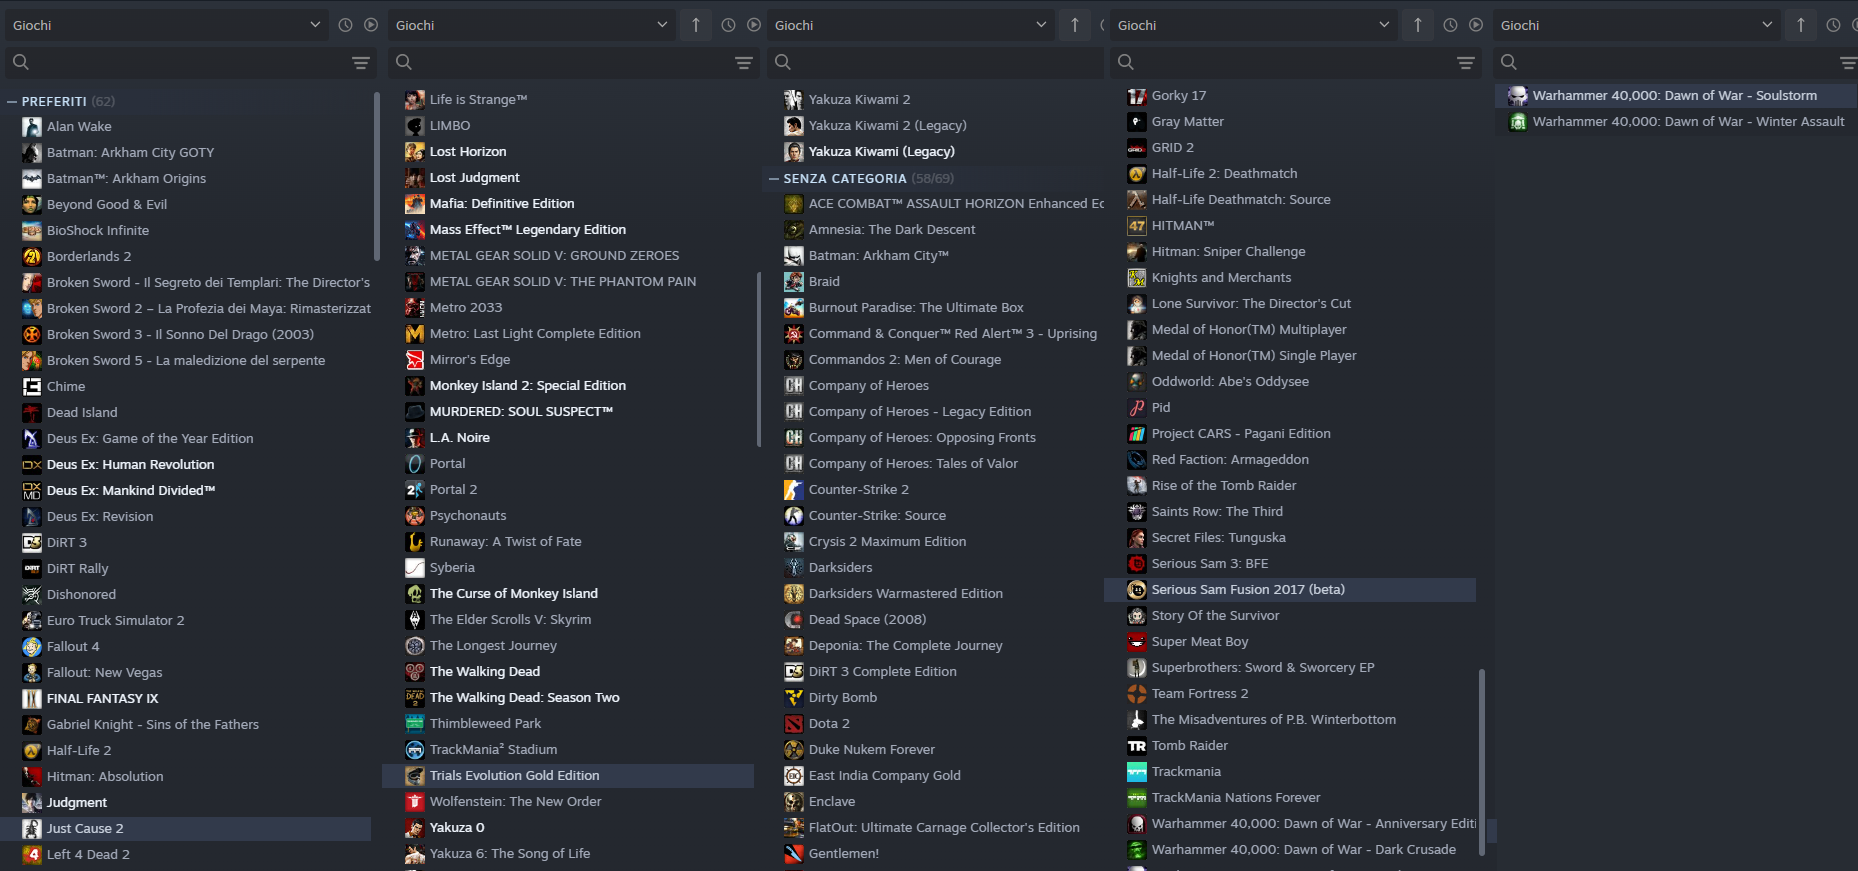Select Trials Evolution Gold Edition
1858x871 pixels.
point(514,776)
